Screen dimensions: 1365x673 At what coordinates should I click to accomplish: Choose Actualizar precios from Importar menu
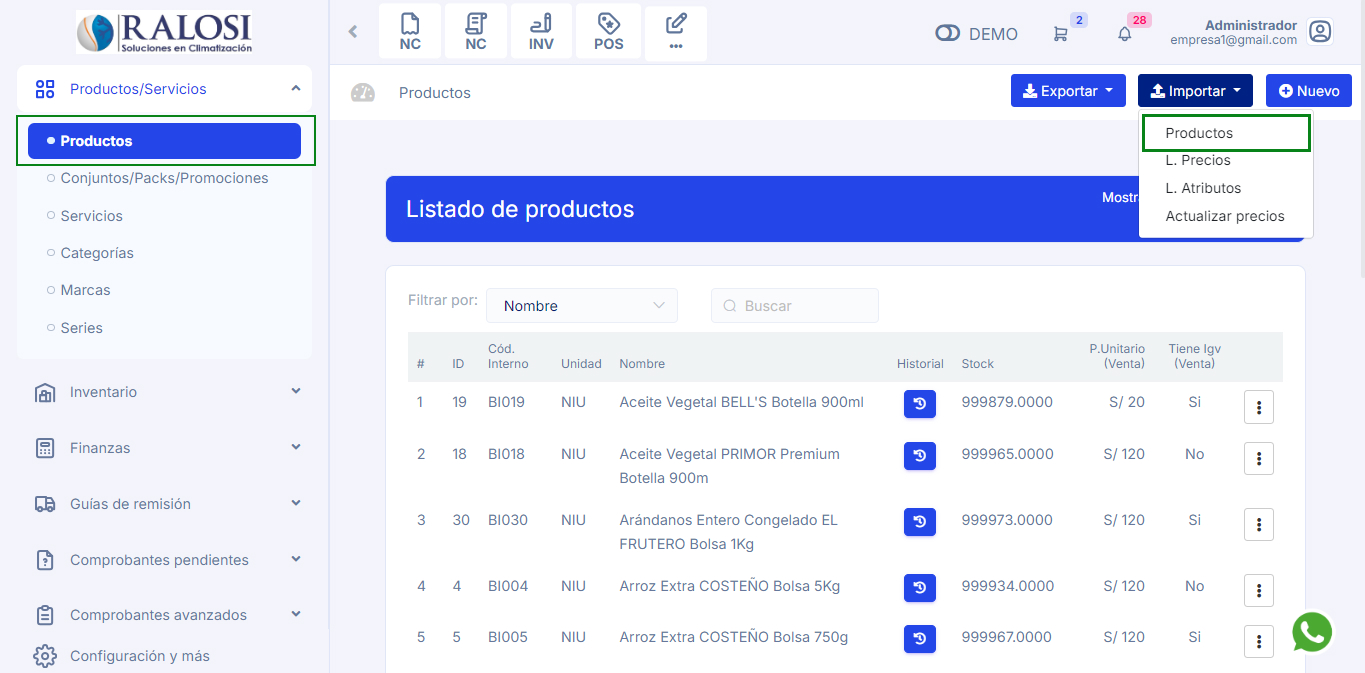click(1224, 216)
